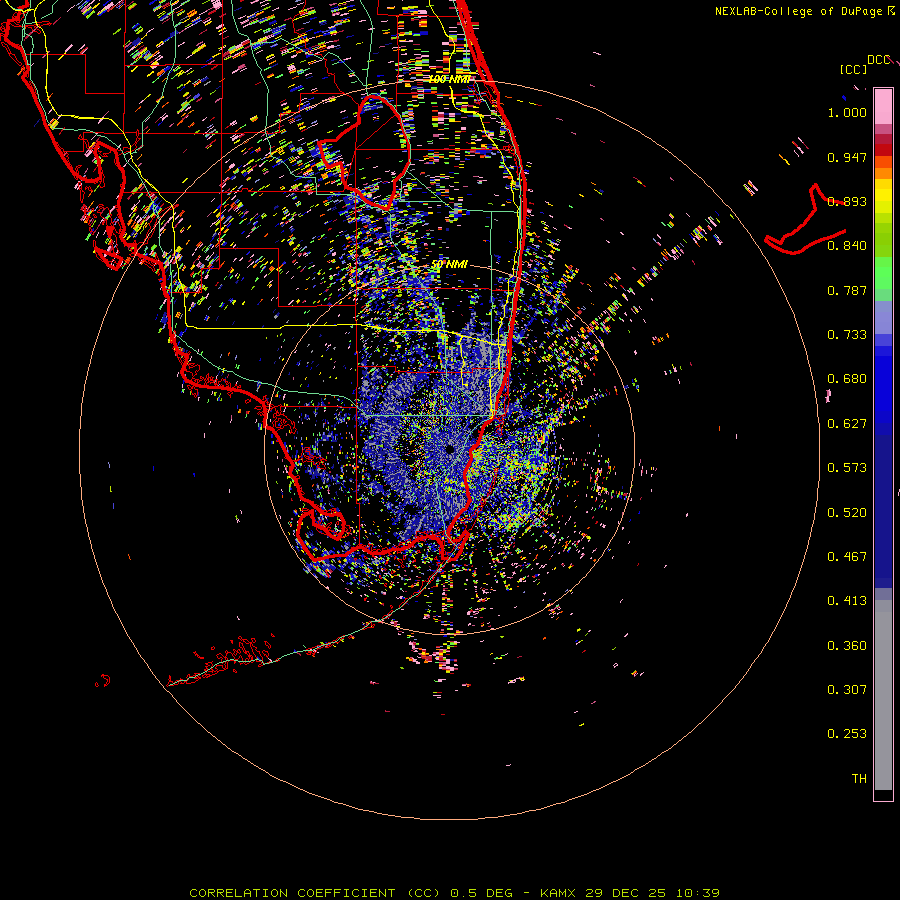
Task: Pick the gray segment of the color bar
Action: tap(883, 695)
